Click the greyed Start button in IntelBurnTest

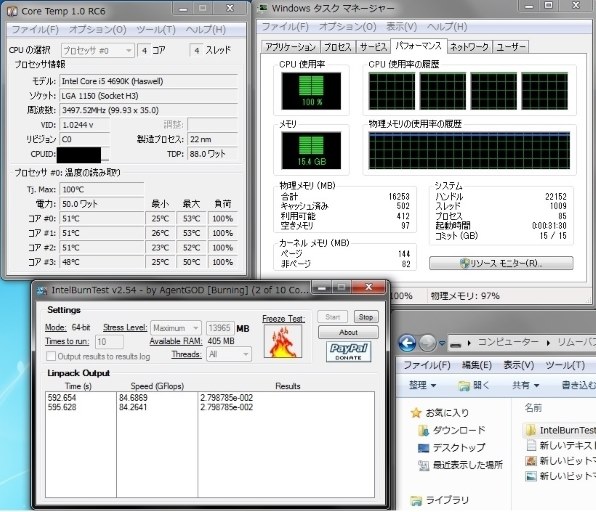[x=333, y=317]
